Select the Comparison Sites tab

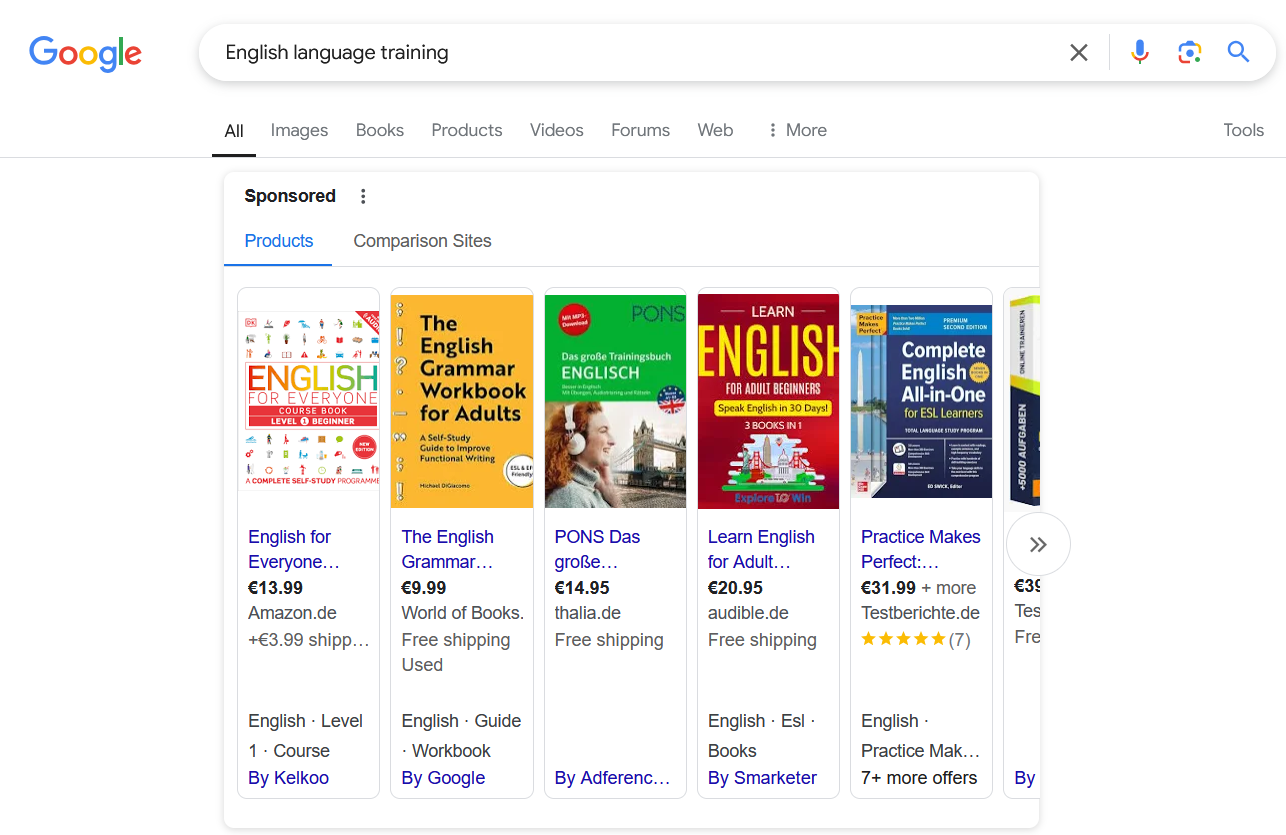click(422, 241)
